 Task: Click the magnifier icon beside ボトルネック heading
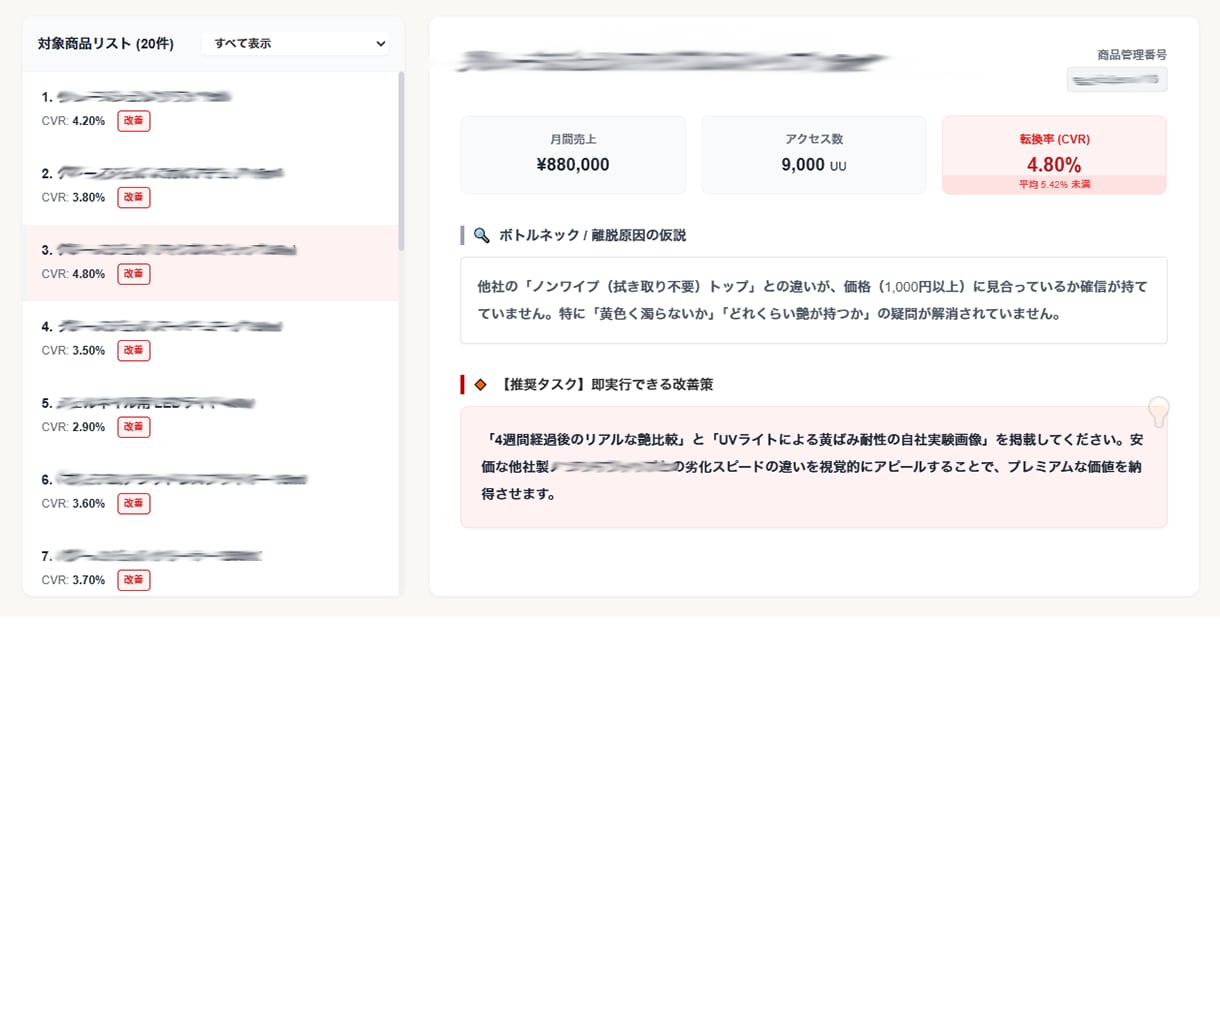coord(481,236)
